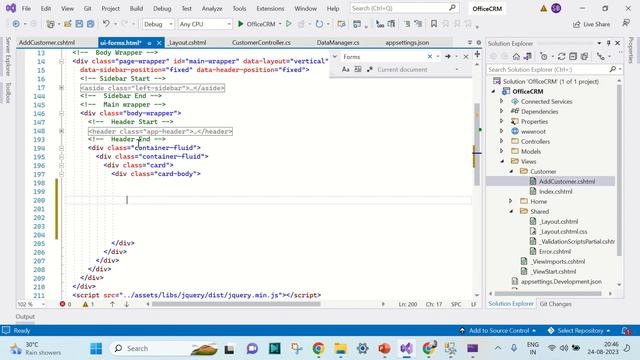Open PowerPoint from the taskbar
Image resolution: width=640 pixels, height=360 pixels.
[384, 348]
